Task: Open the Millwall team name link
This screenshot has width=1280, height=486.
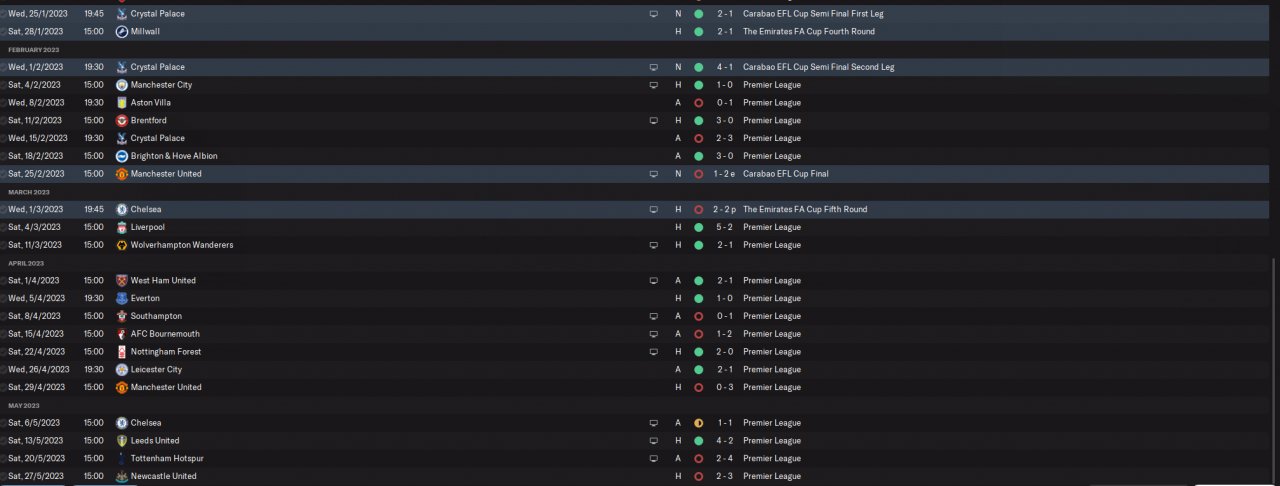Action: pyautogui.click(x=145, y=32)
